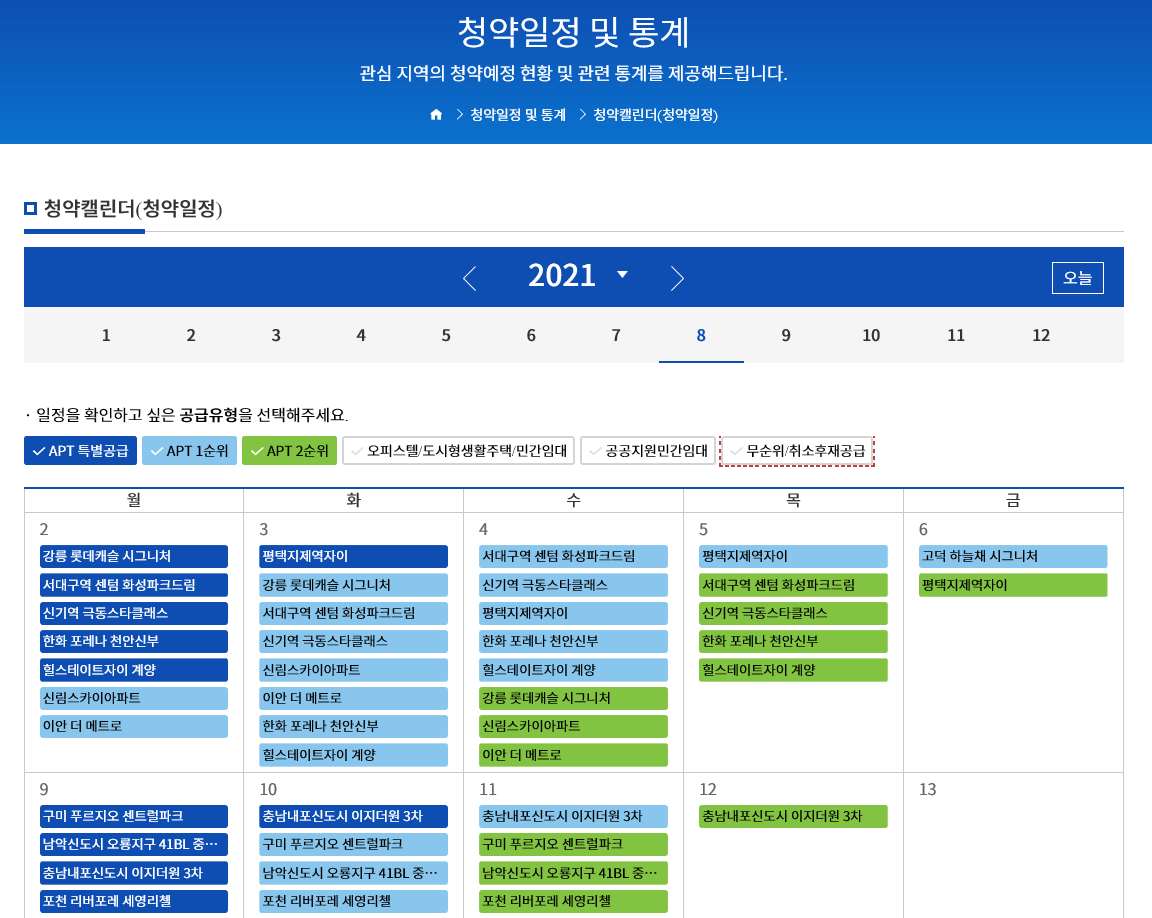This screenshot has height=918, width=1152.
Task: Open green 이안 더 메트로 on the 4th
Action: [x=573, y=755]
